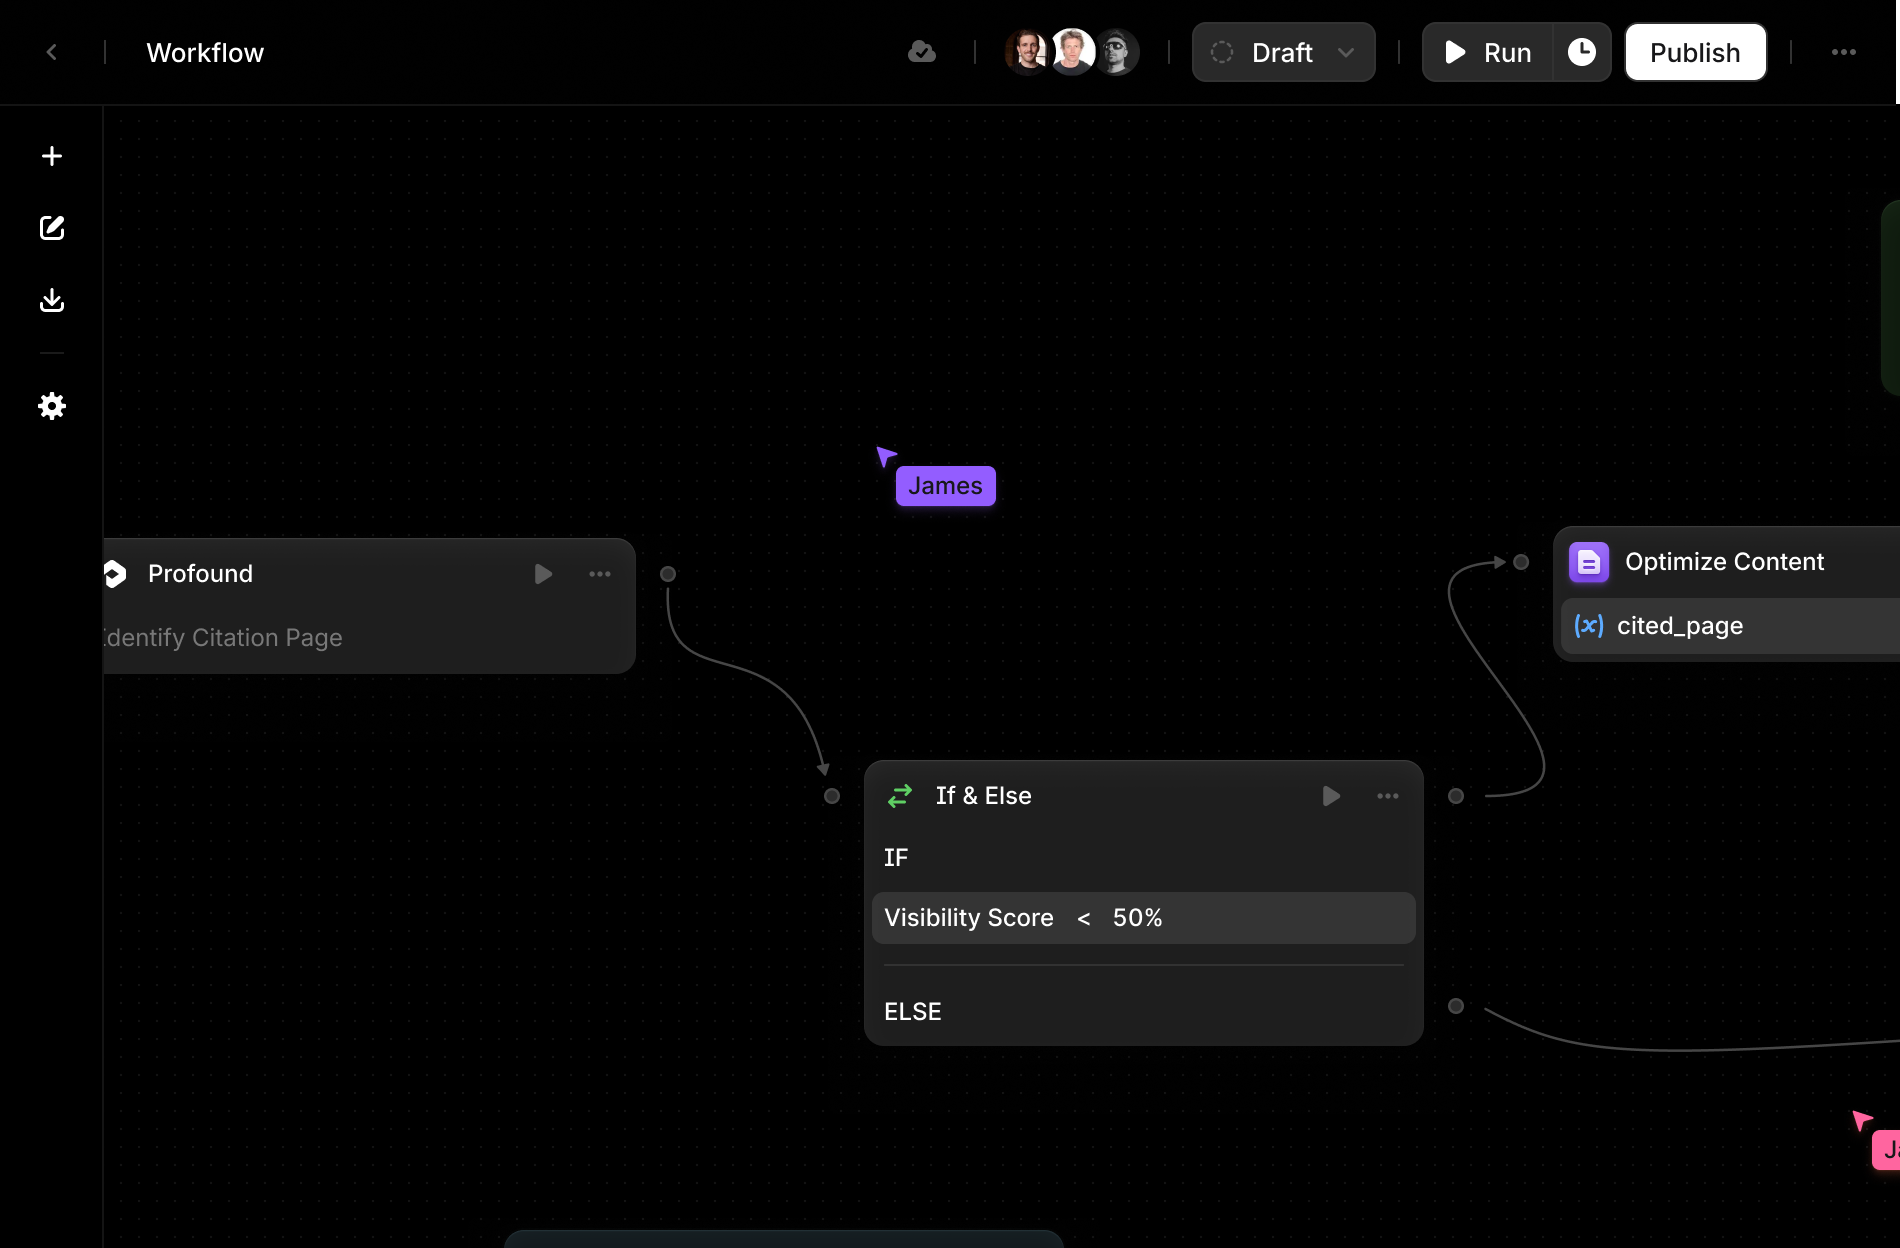Viewport: 1900px width, 1248px height.
Task: Click the swap arrows icon on If & Else
Action: (899, 795)
